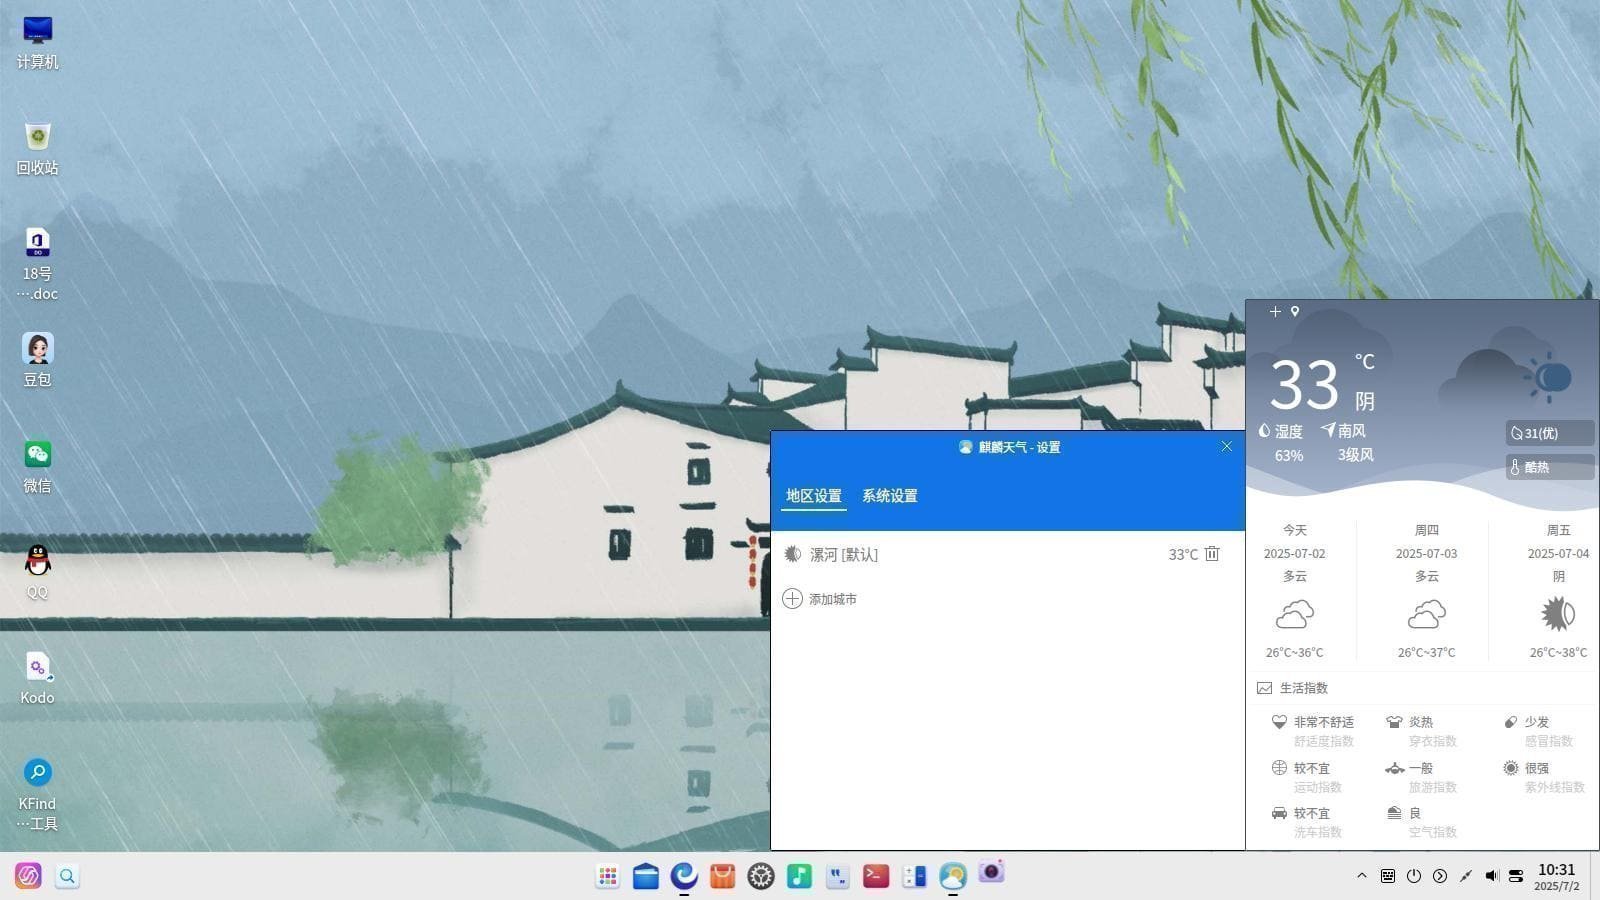Click 周五 overcast forecast icon
The width and height of the screenshot is (1600, 900).
1558,614
